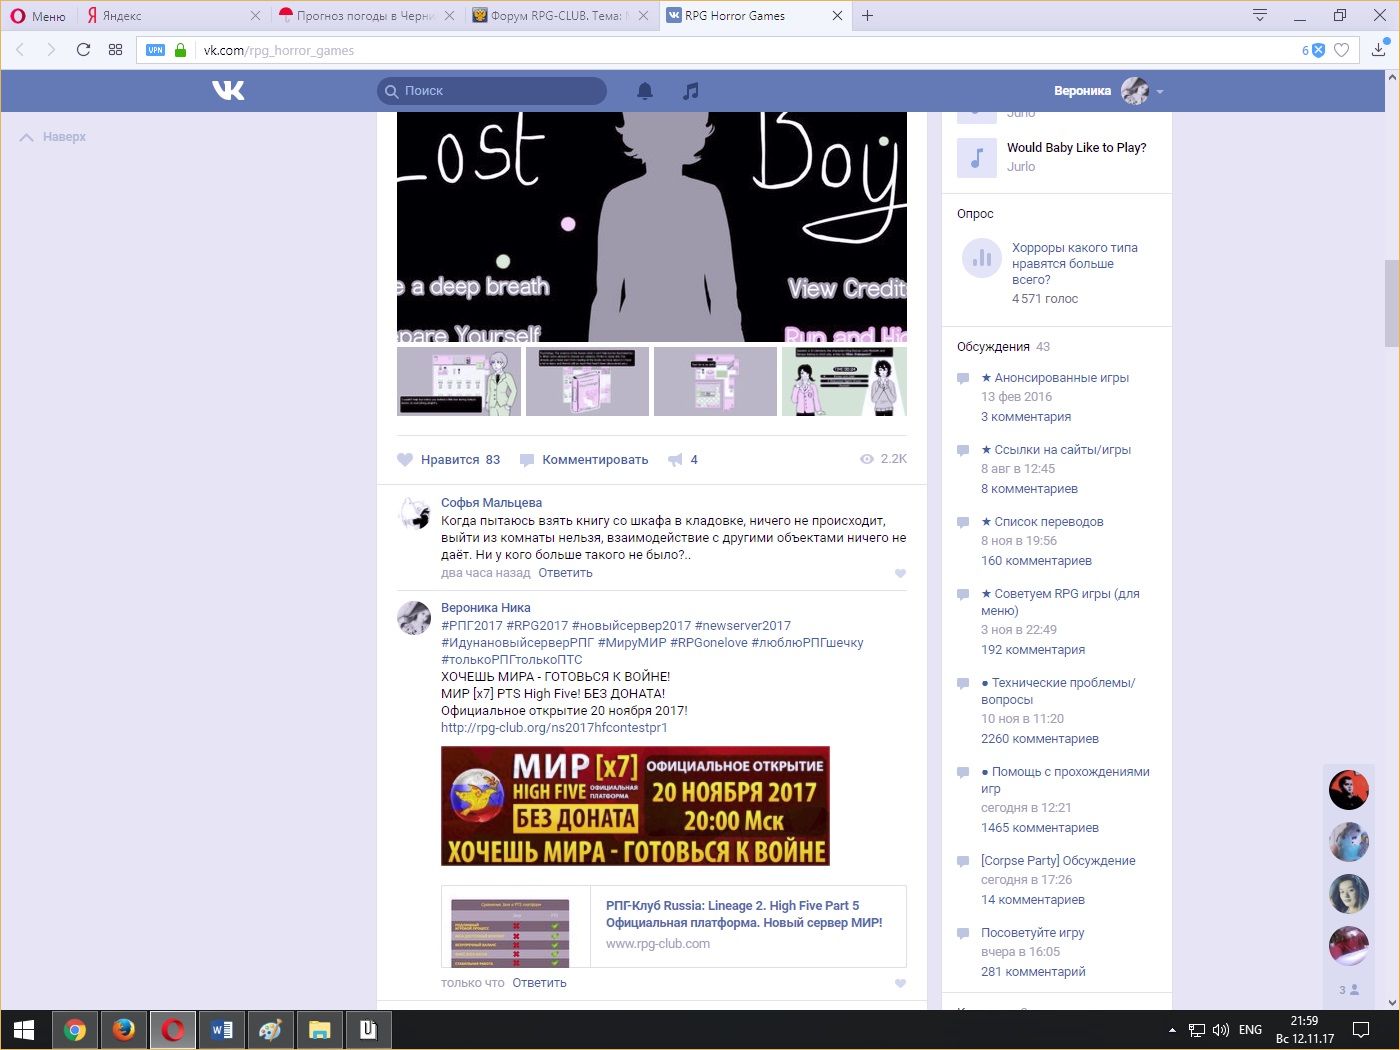Open chat with first friend avatar
The image size is (1400, 1050).
1348,790
